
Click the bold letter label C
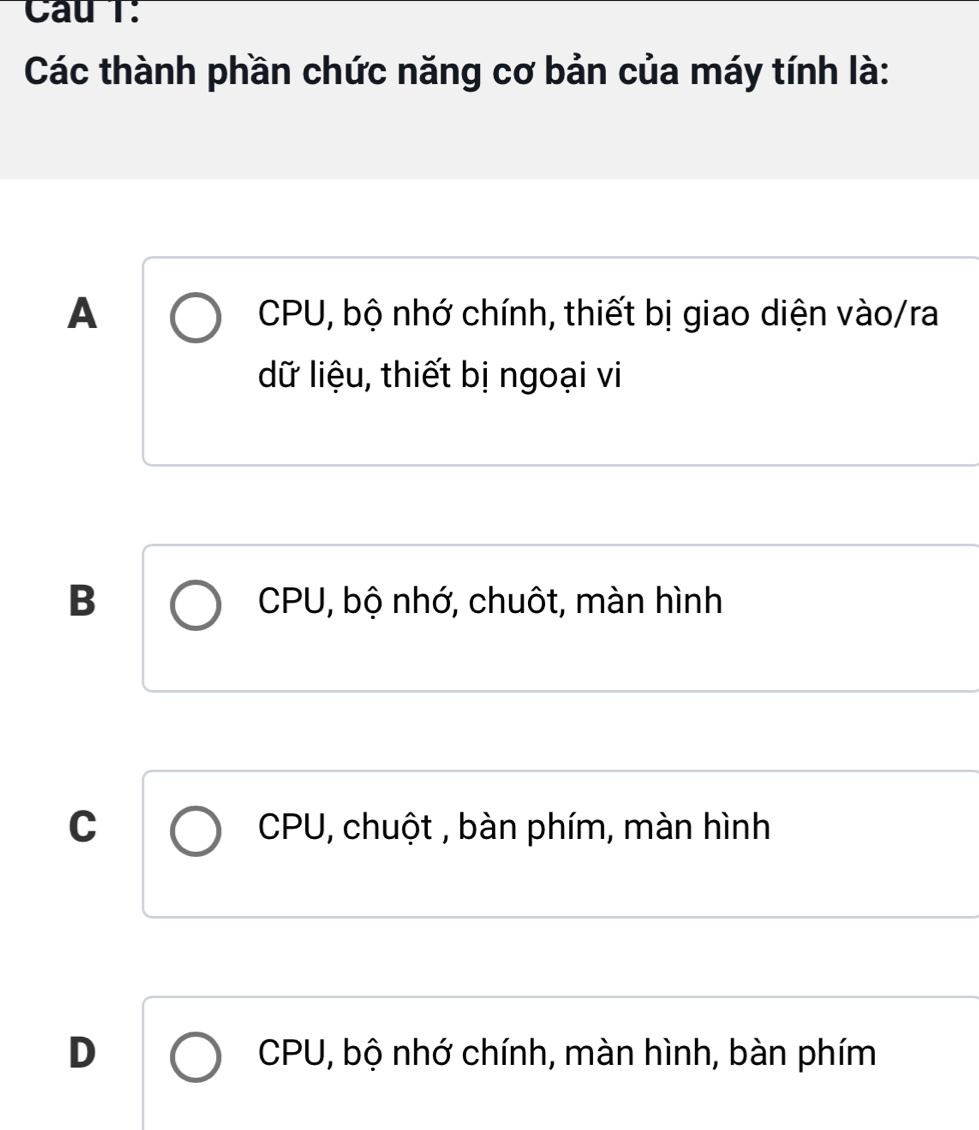coord(86,828)
